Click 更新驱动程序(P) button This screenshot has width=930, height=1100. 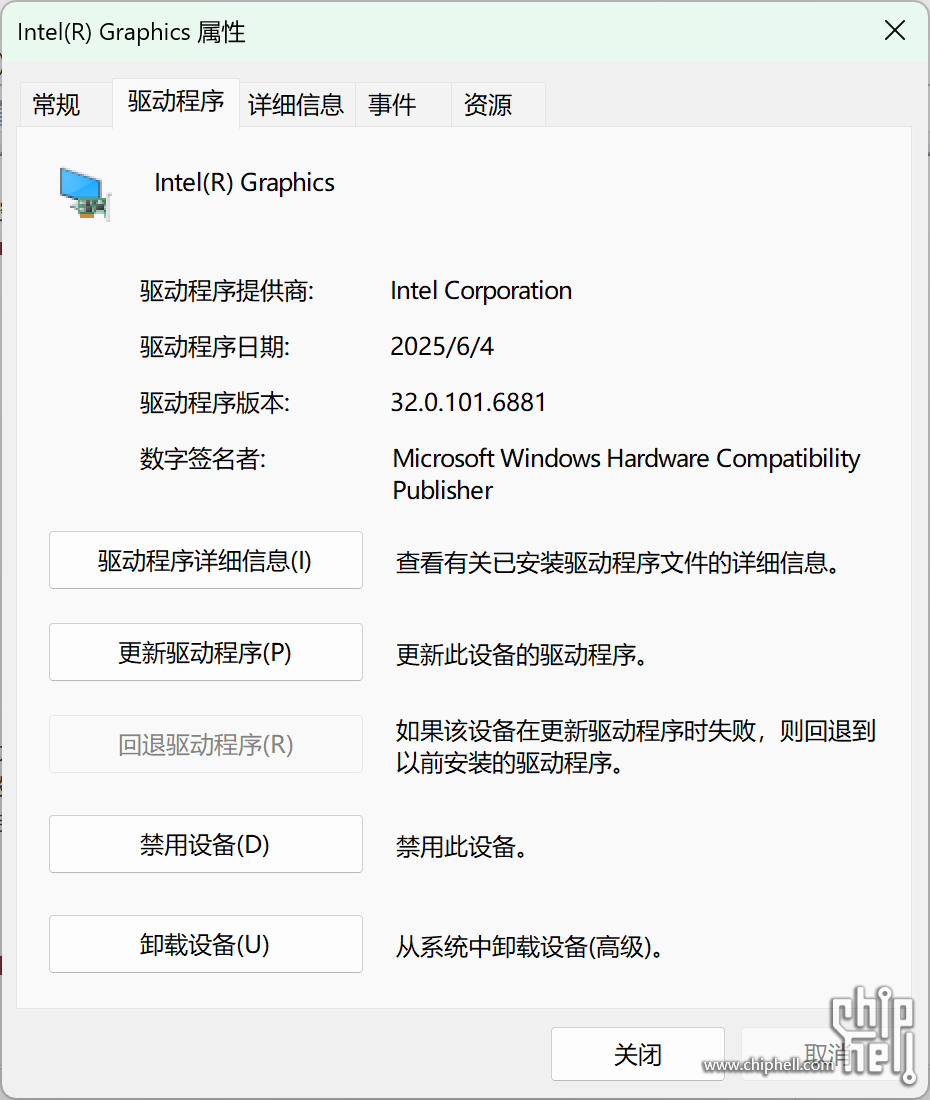pos(205,652)
